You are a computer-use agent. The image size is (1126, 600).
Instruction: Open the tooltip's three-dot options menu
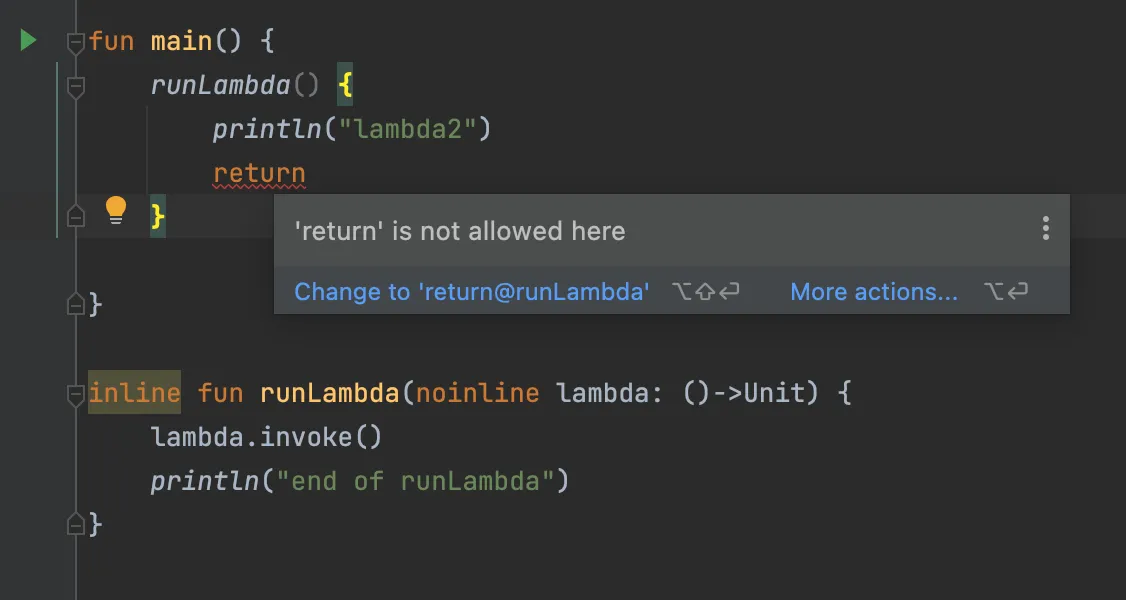[1046, 228]
